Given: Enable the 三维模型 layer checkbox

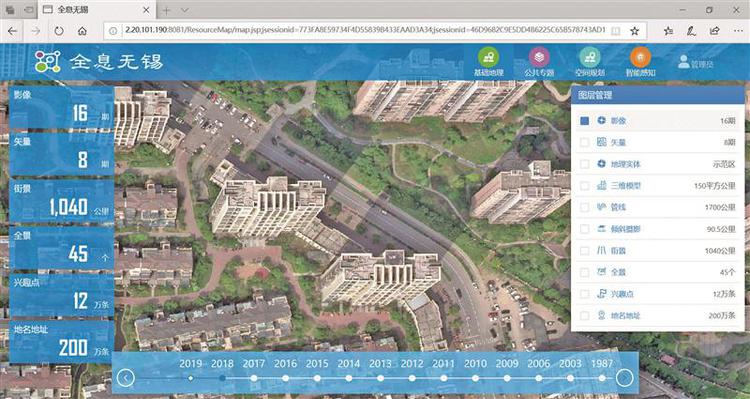Looking at the screenshot, I should [585, 186].
